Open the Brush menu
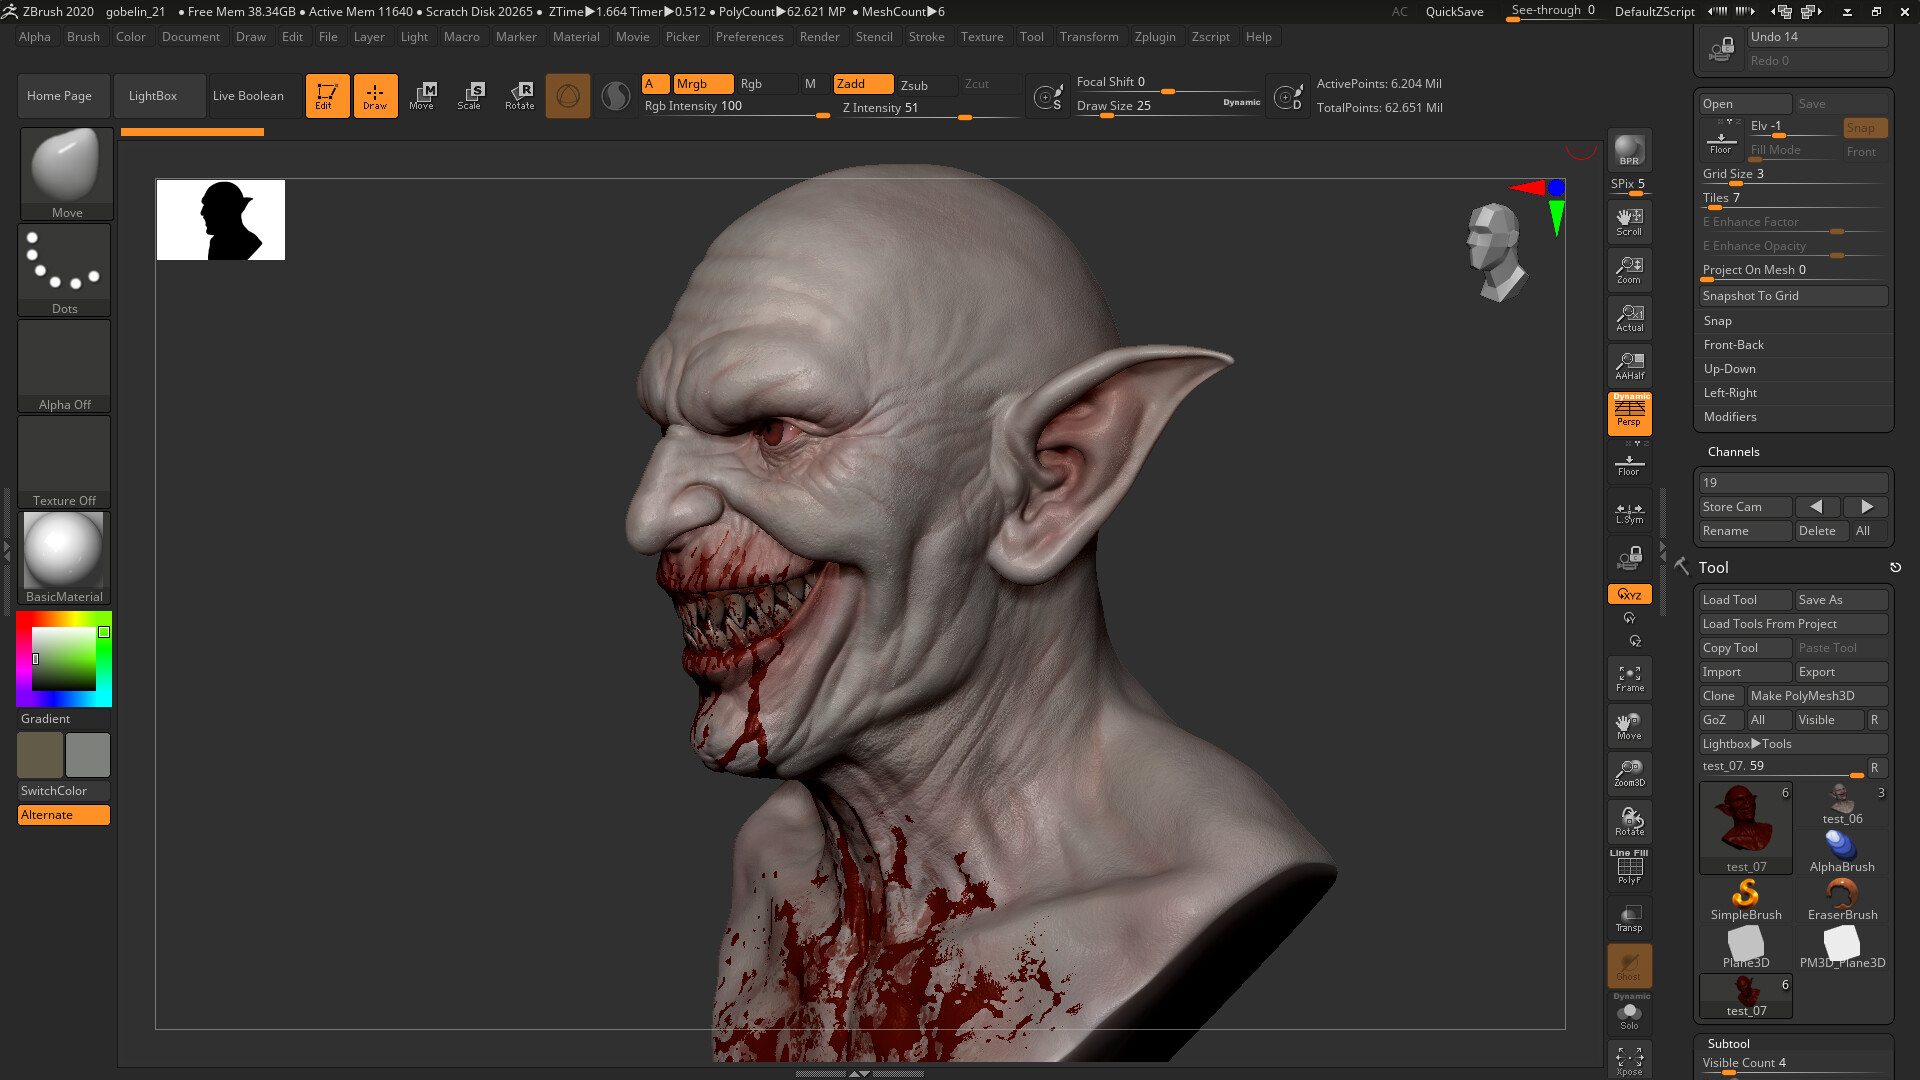 click(83, 37)
